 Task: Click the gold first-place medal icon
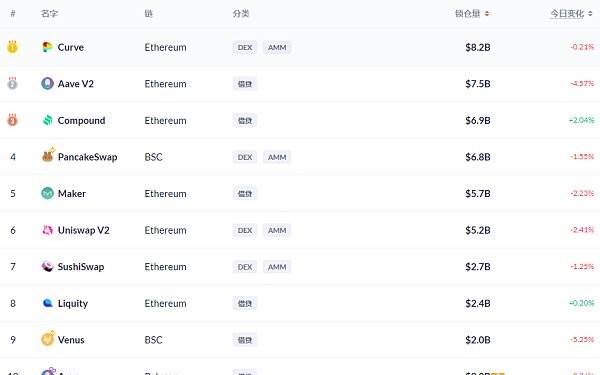pyautogui.click(x=12, y=47)
